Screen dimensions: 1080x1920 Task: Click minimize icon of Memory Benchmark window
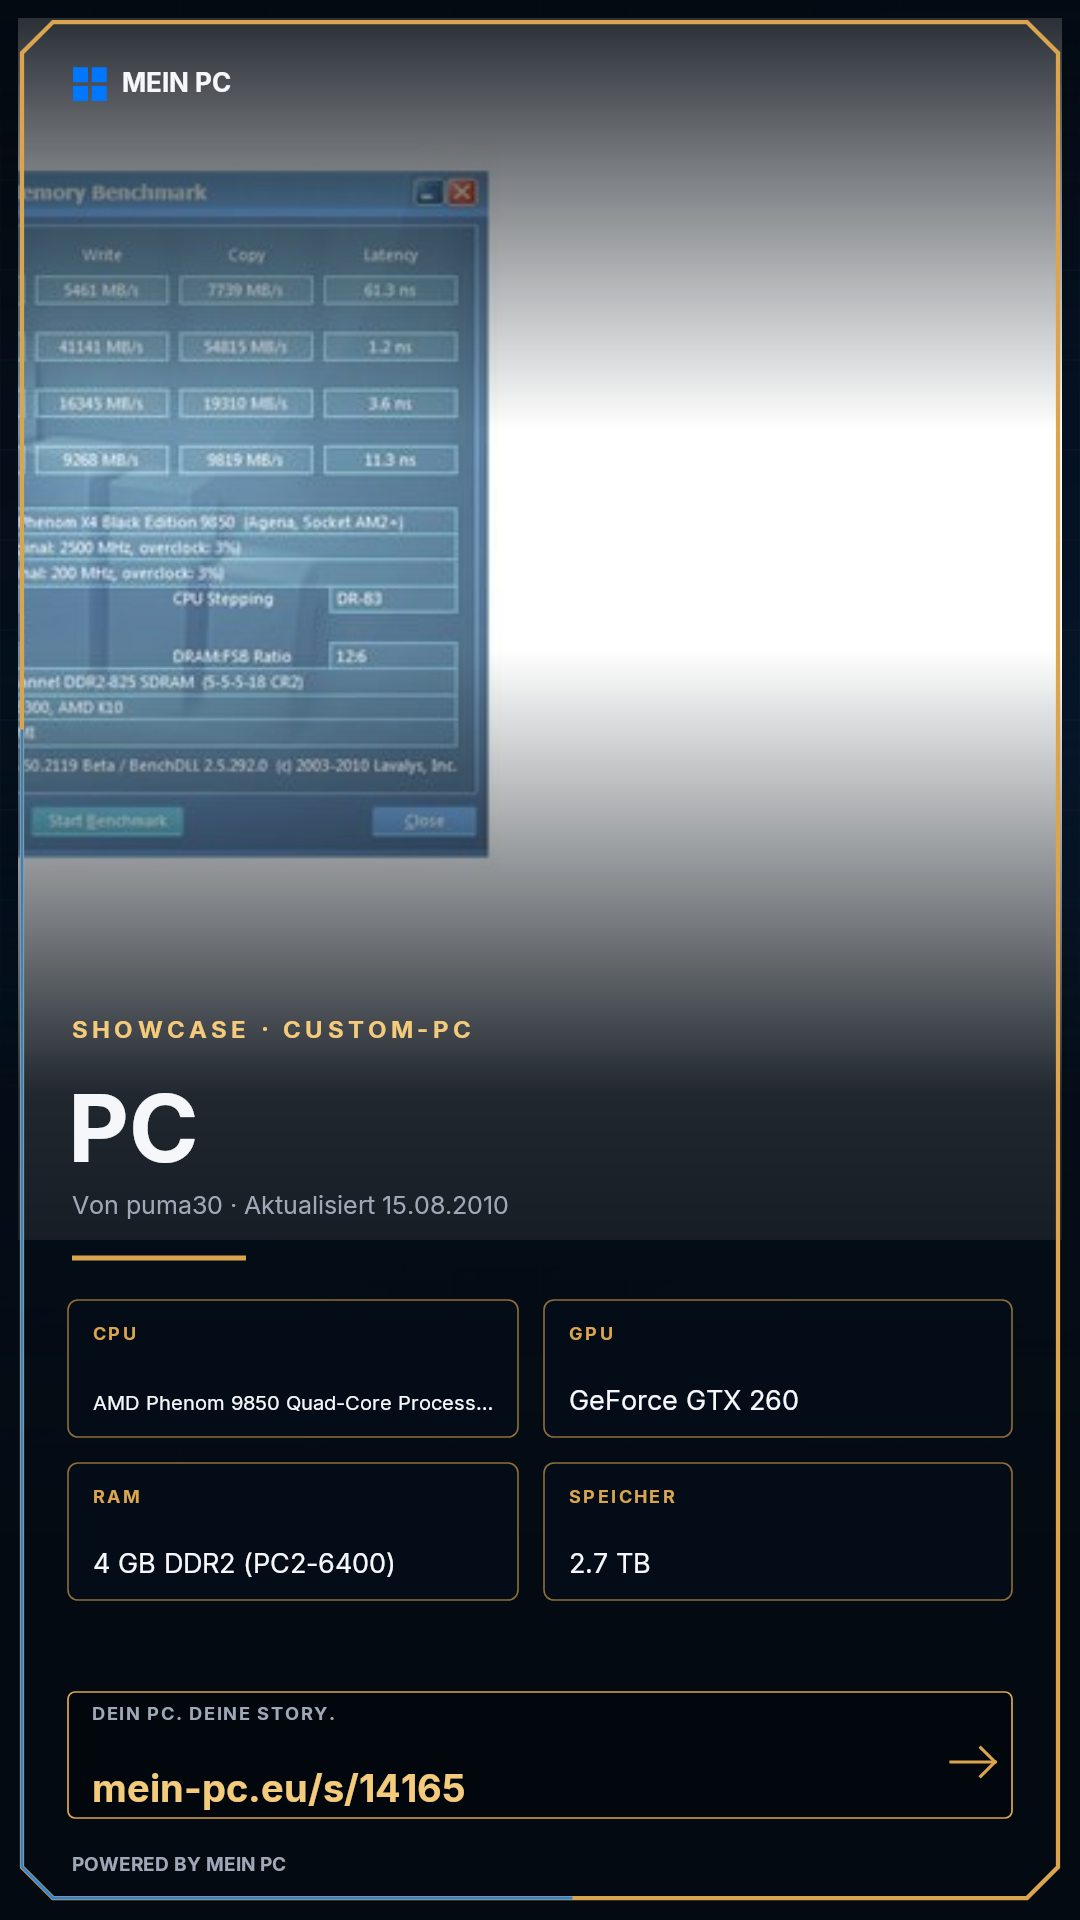tap(430, 192)
